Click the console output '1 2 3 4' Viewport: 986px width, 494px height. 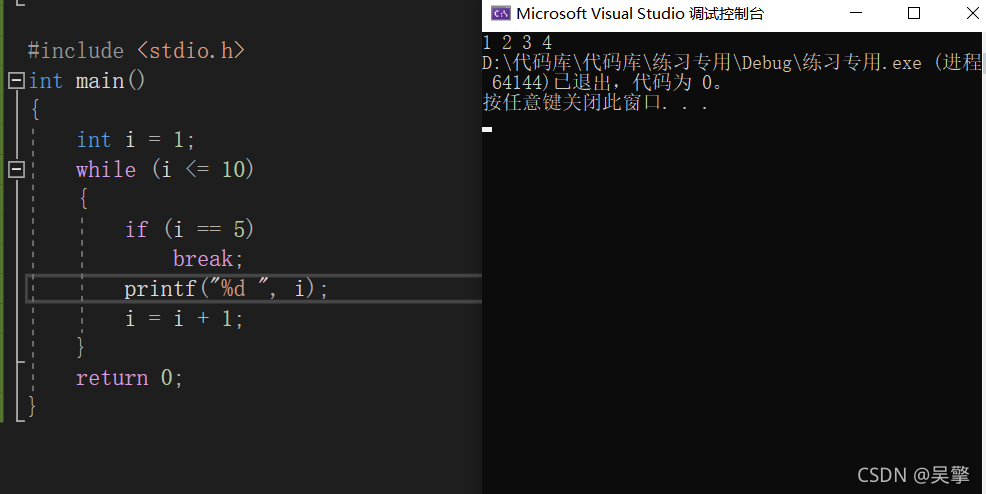(518, 43)
